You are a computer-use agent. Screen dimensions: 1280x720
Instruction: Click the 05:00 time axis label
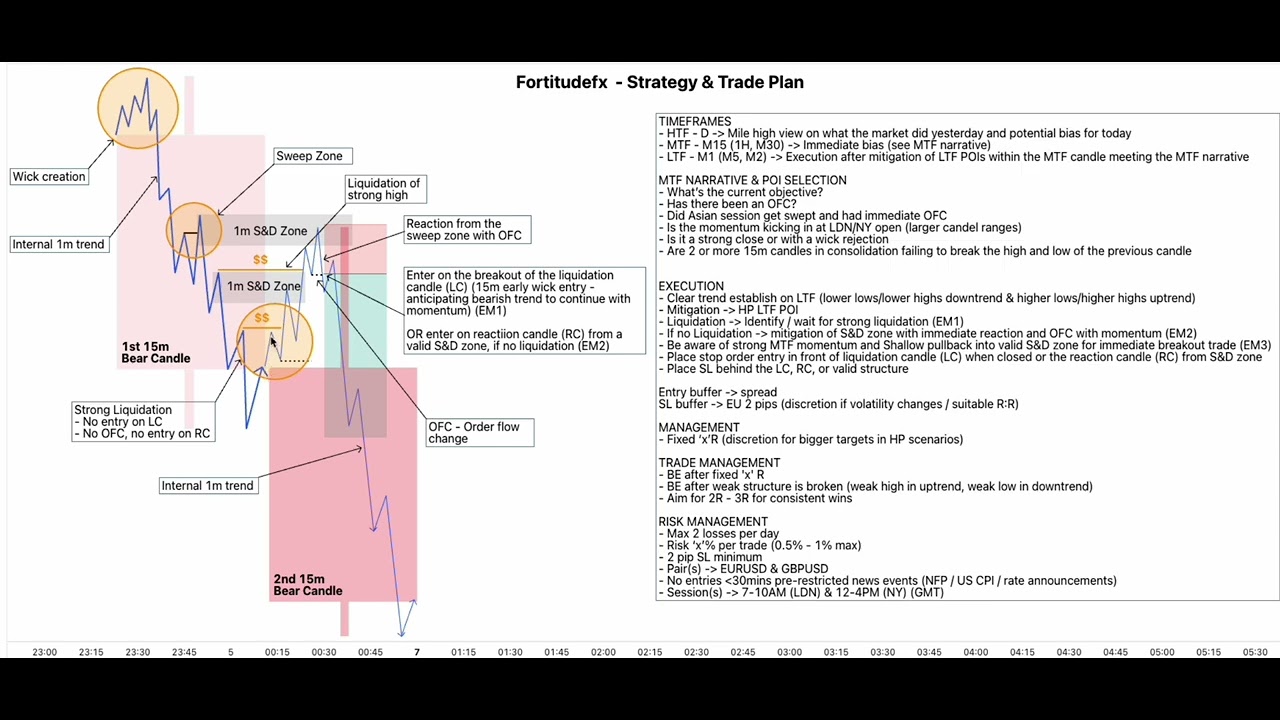1161,652
